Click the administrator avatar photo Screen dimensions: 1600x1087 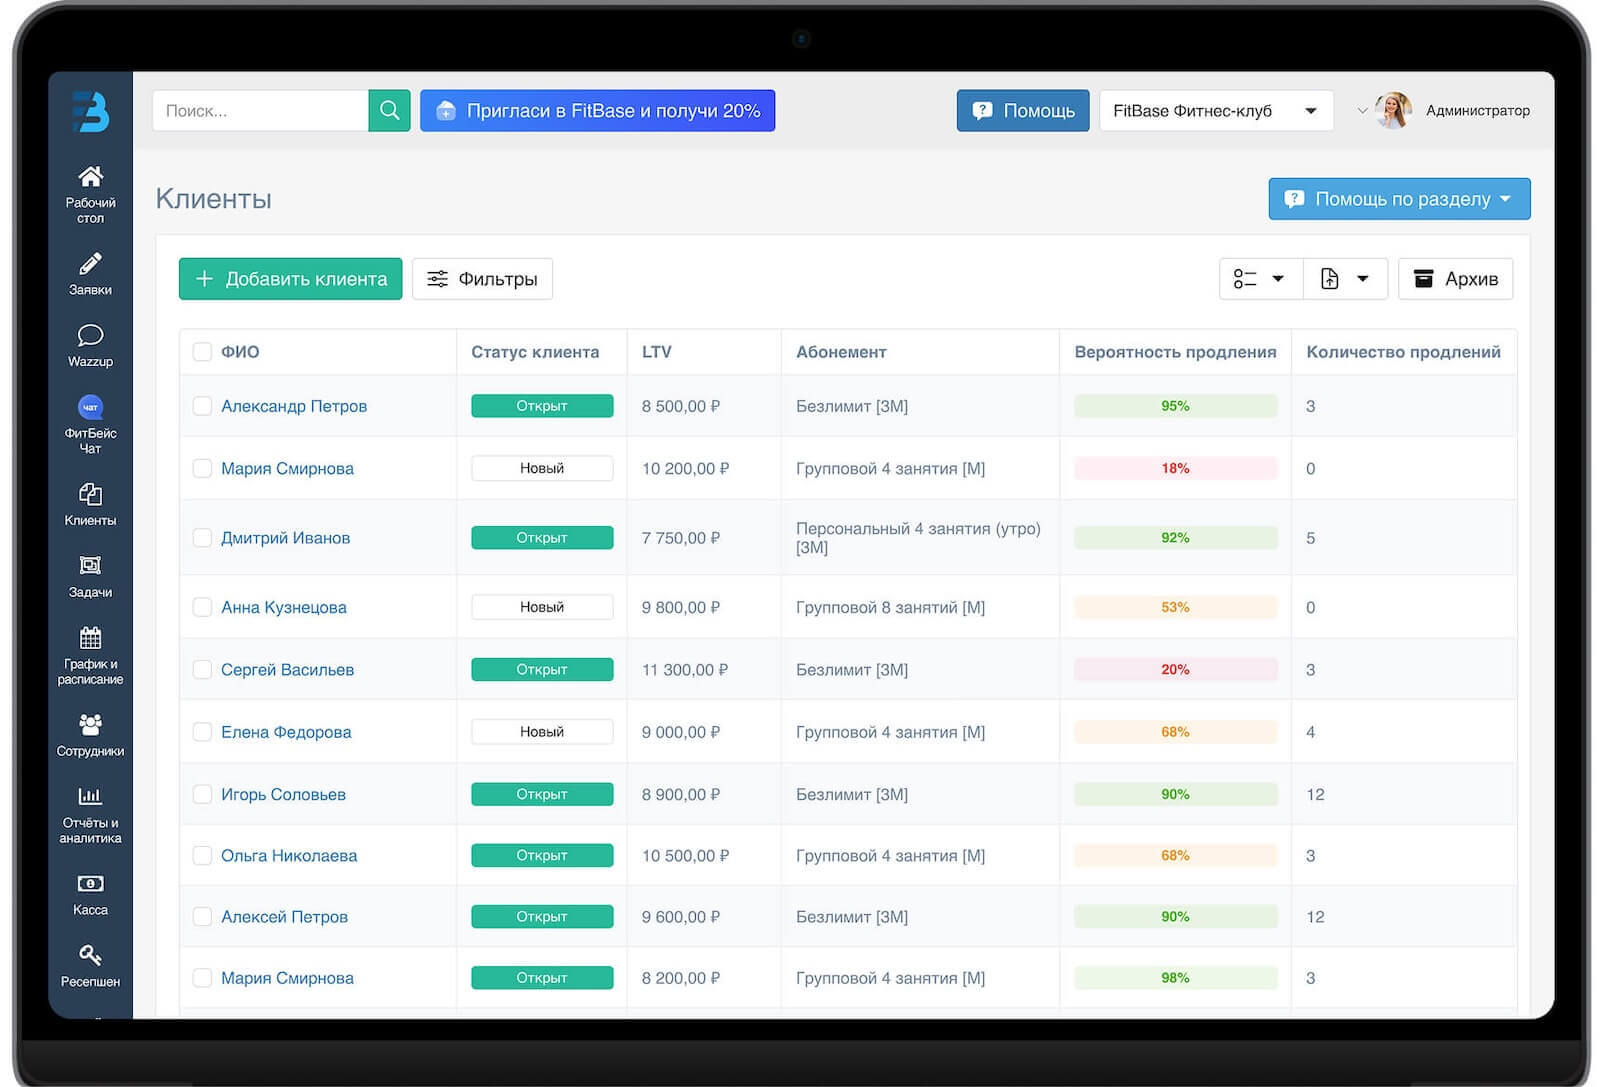click(1393, 111)
